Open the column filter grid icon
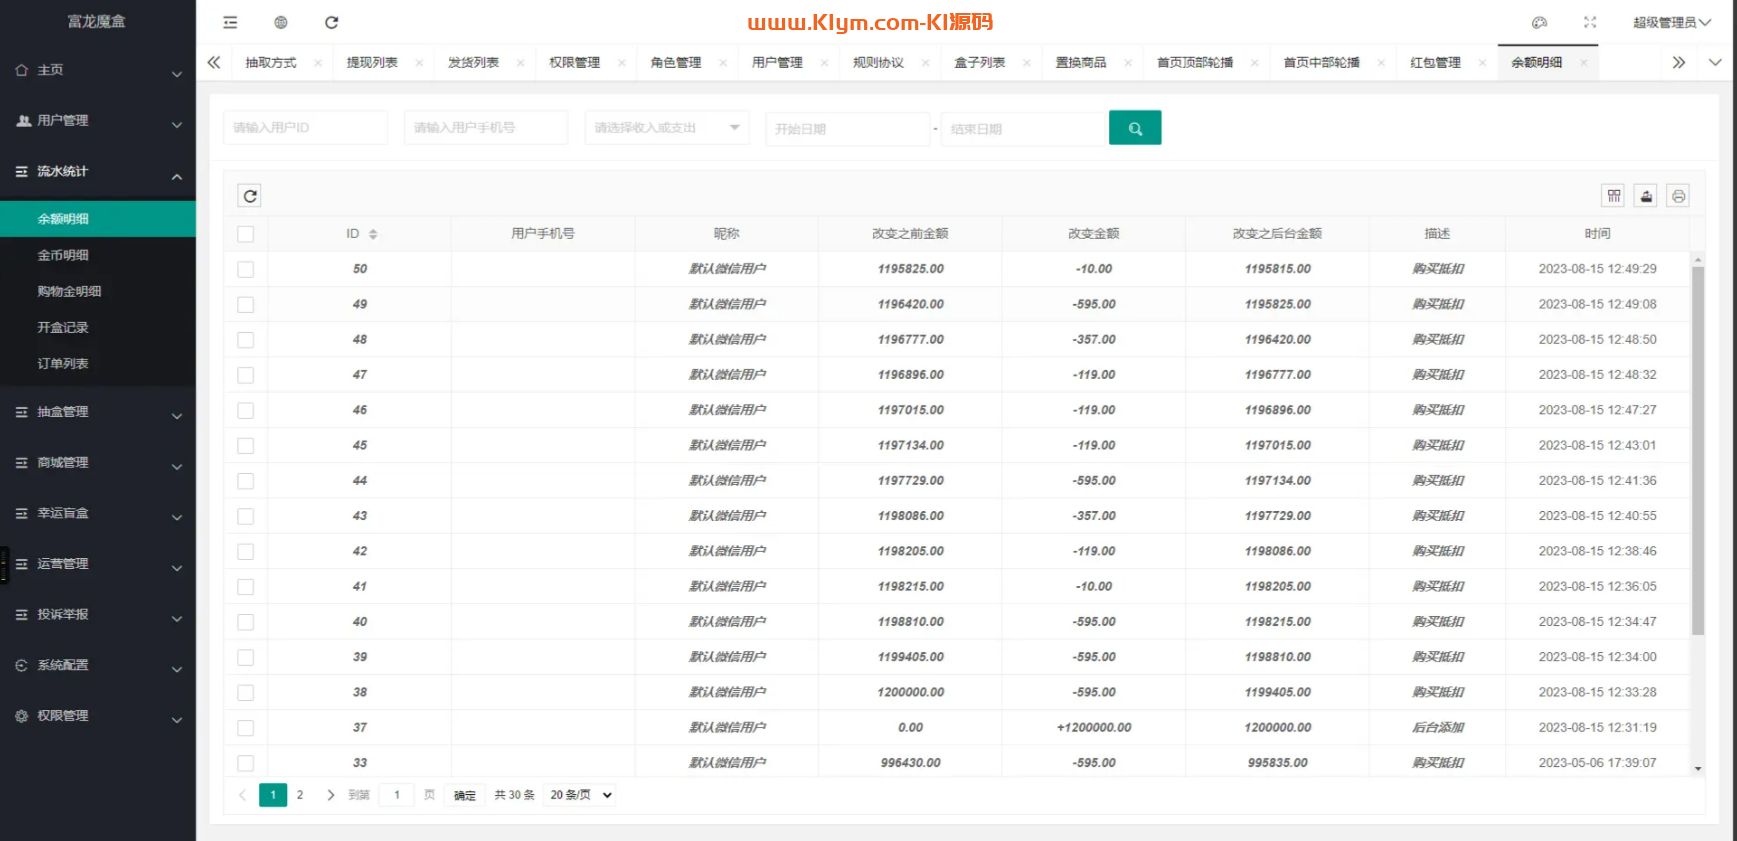 click(1613, 196)
